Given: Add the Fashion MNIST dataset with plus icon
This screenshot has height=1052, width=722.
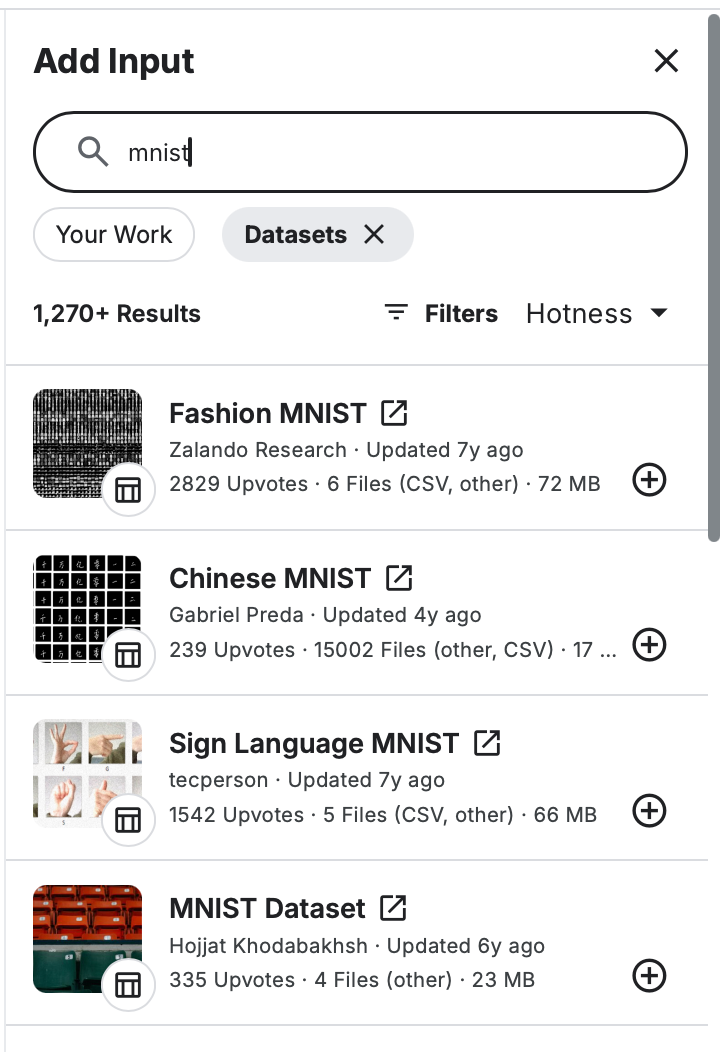Looking at the screenshot, I should (650, 481).
